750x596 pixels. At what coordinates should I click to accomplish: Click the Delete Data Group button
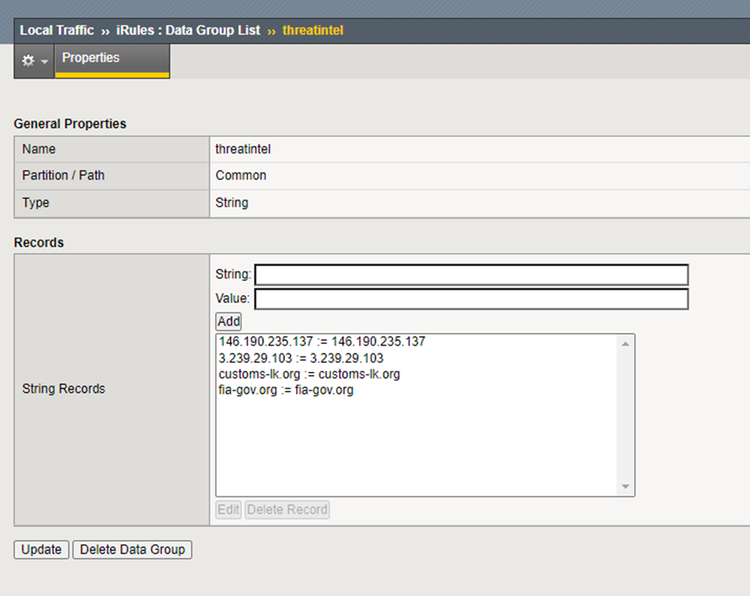132,550
